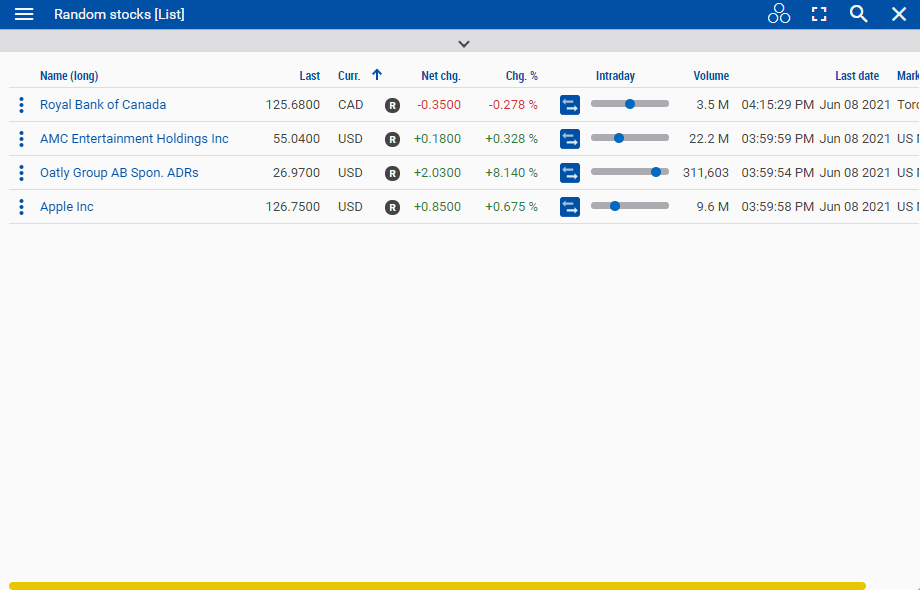Open row menu for Royal Bank of Canada

[21, 105]
